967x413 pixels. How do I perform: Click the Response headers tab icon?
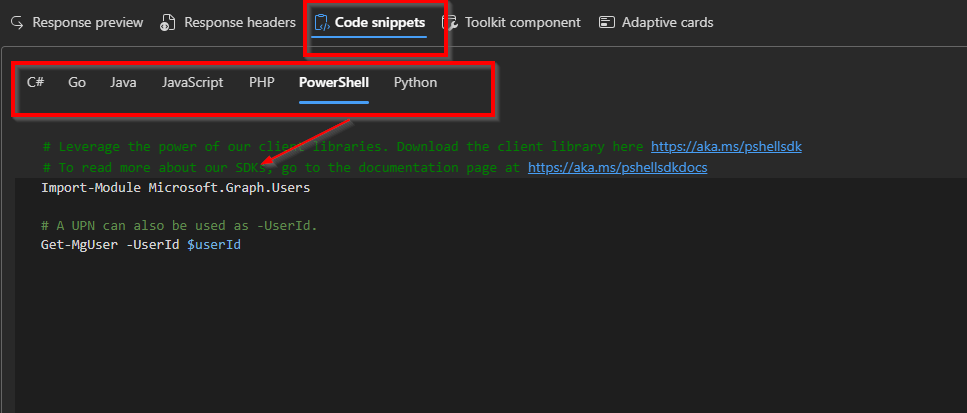click(x=169, y=22)
